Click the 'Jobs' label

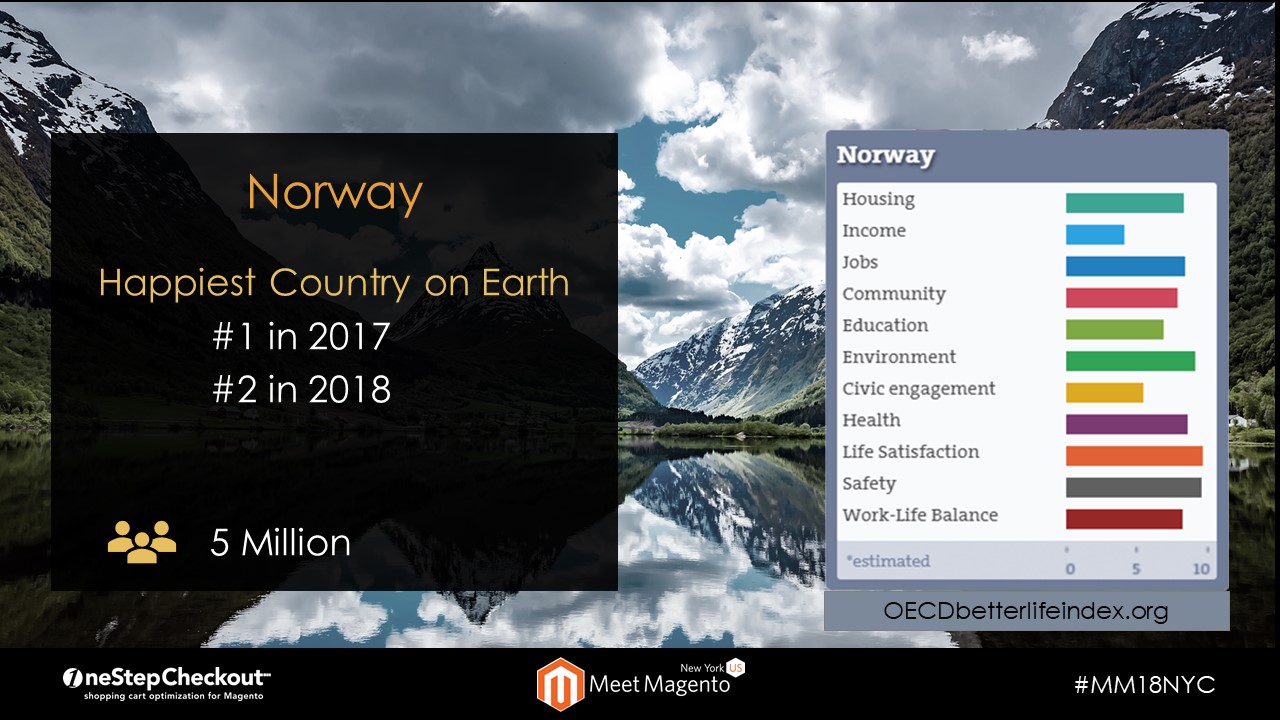tap(860, 262)
